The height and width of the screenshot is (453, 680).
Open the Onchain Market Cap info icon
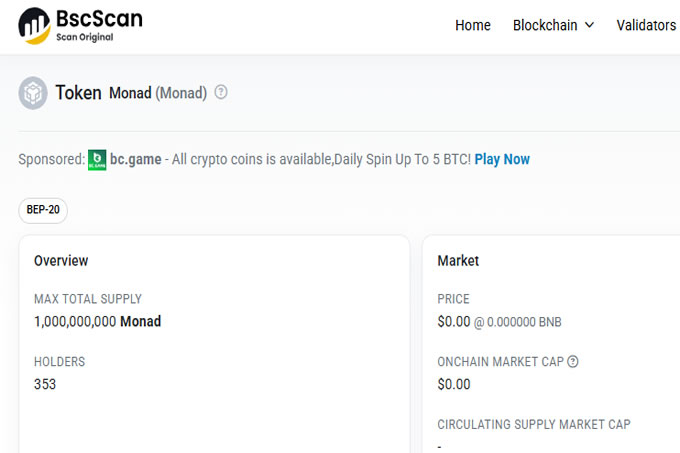(572, 361)
